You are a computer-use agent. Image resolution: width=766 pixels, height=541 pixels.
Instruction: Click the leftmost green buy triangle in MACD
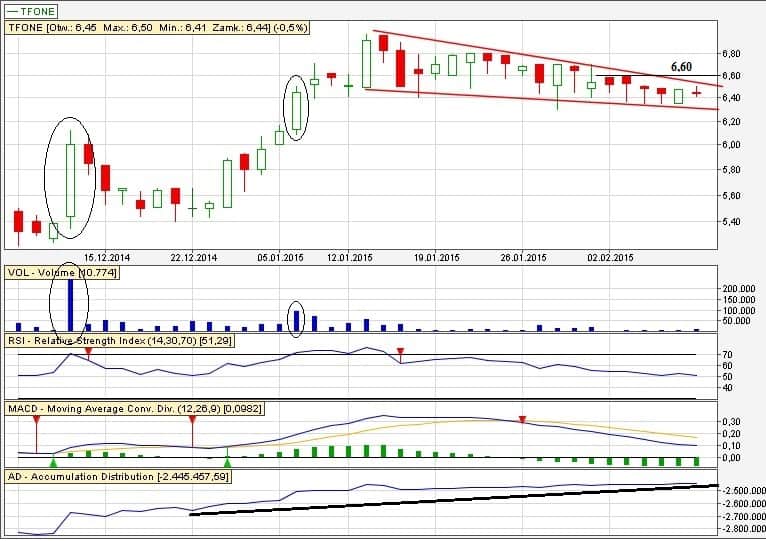pyautogui.click(x=54, y=462)
